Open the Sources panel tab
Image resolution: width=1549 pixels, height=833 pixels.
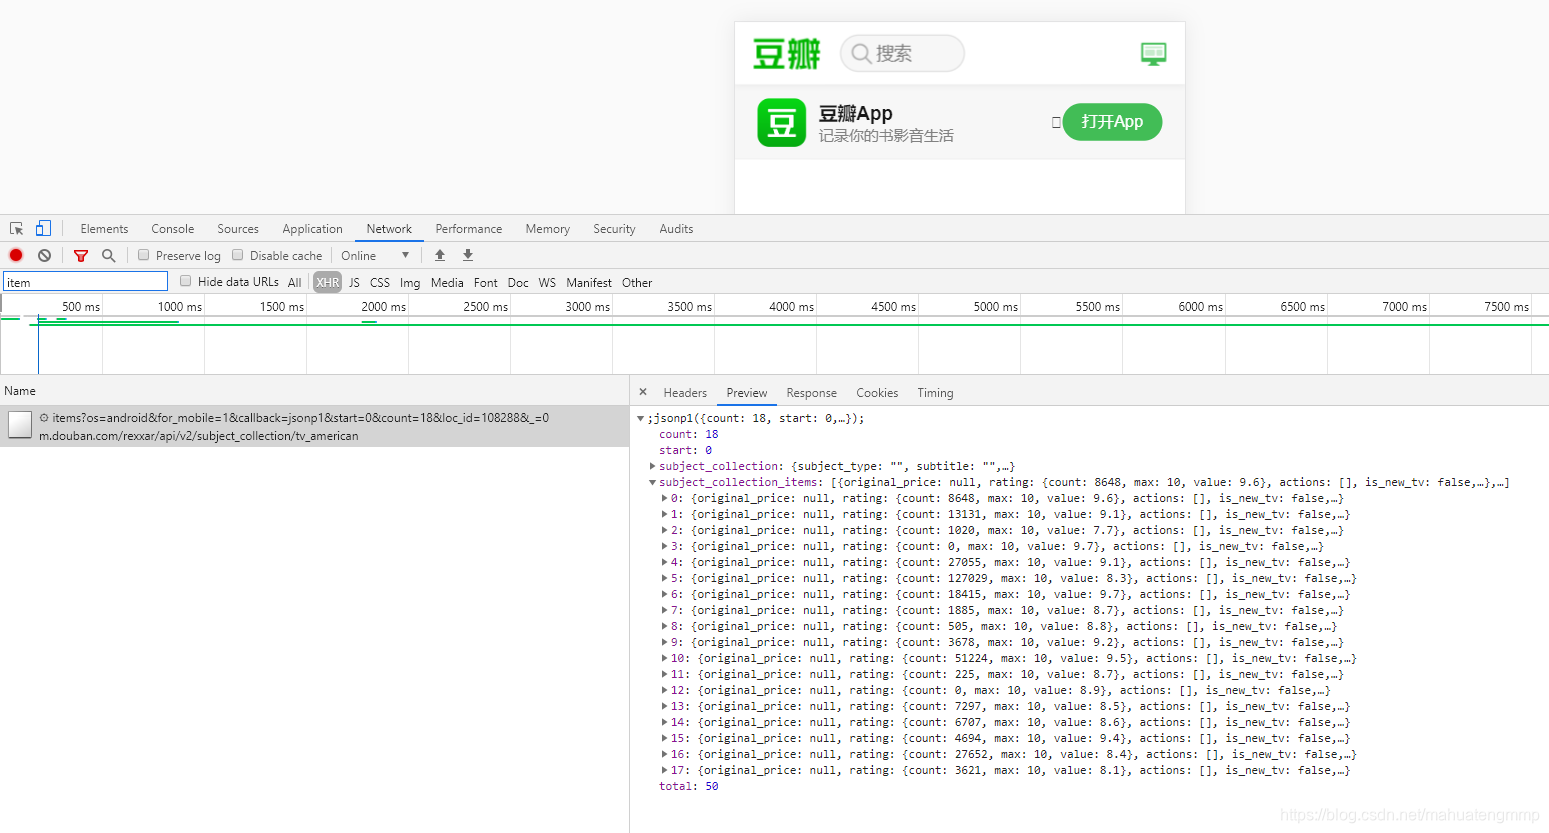(x=238, y=229)
